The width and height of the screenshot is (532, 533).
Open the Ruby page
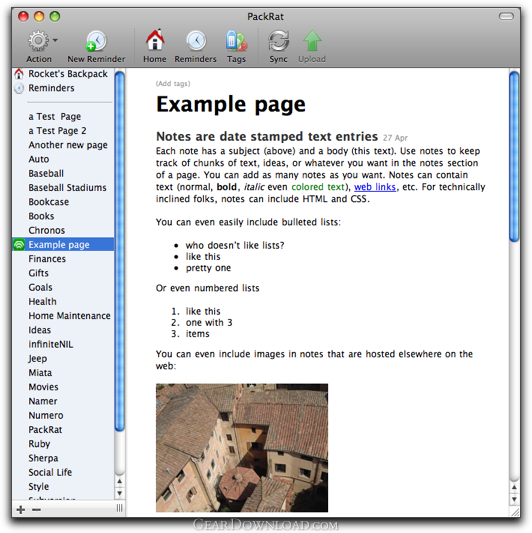click(x=39, y=444)
